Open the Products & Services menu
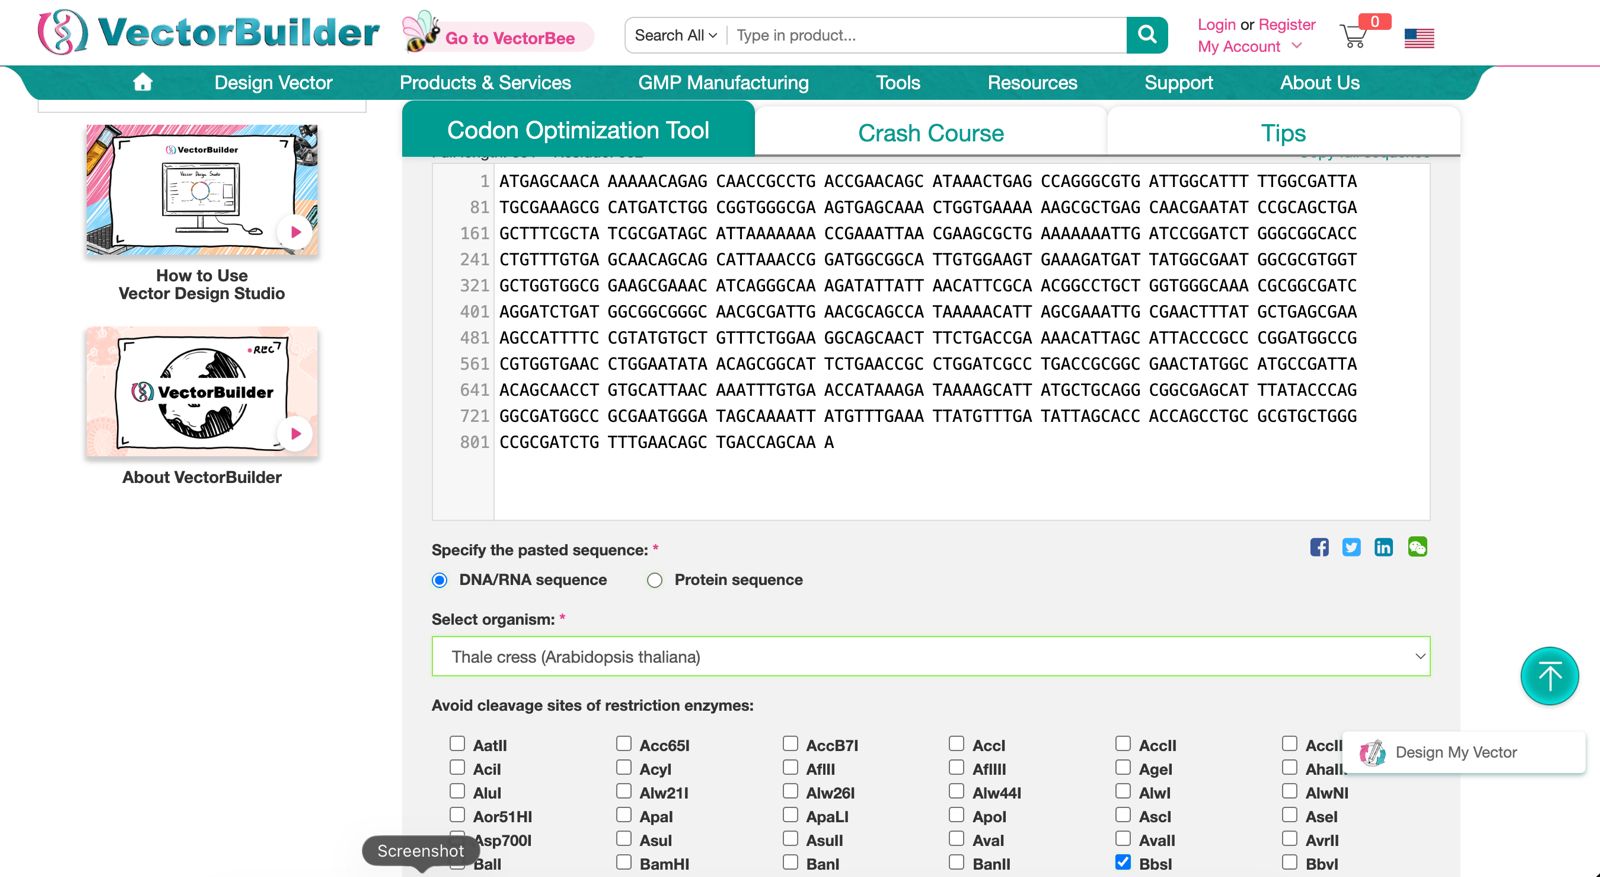The height and width of the screenshot is (877, 1600). [485, 83]
